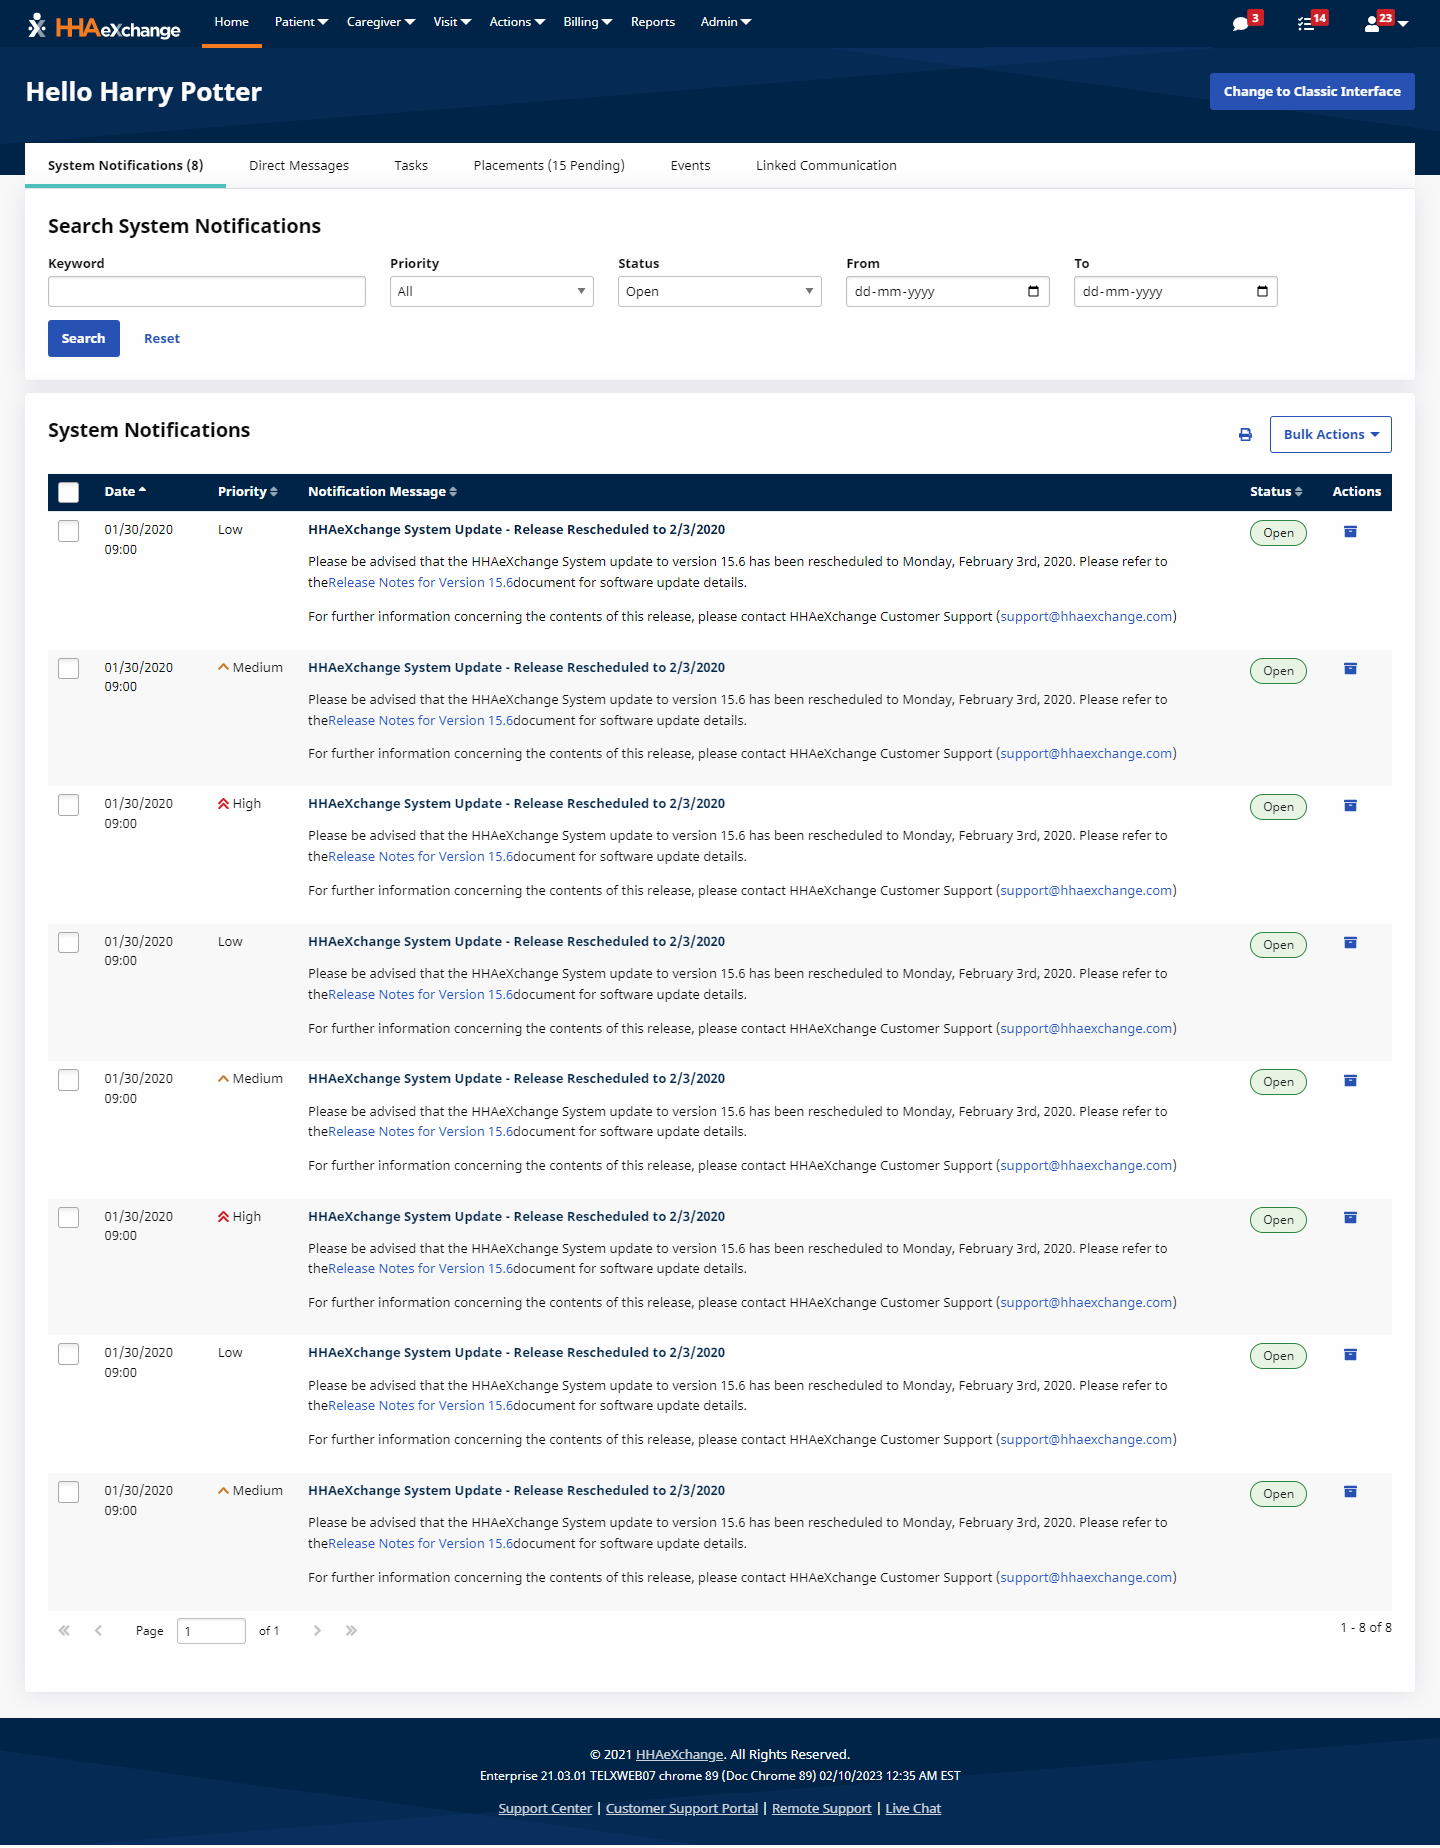1440x1848 pixels.
Task: Select all notifications header checkbox
Action: coord(68,492)
